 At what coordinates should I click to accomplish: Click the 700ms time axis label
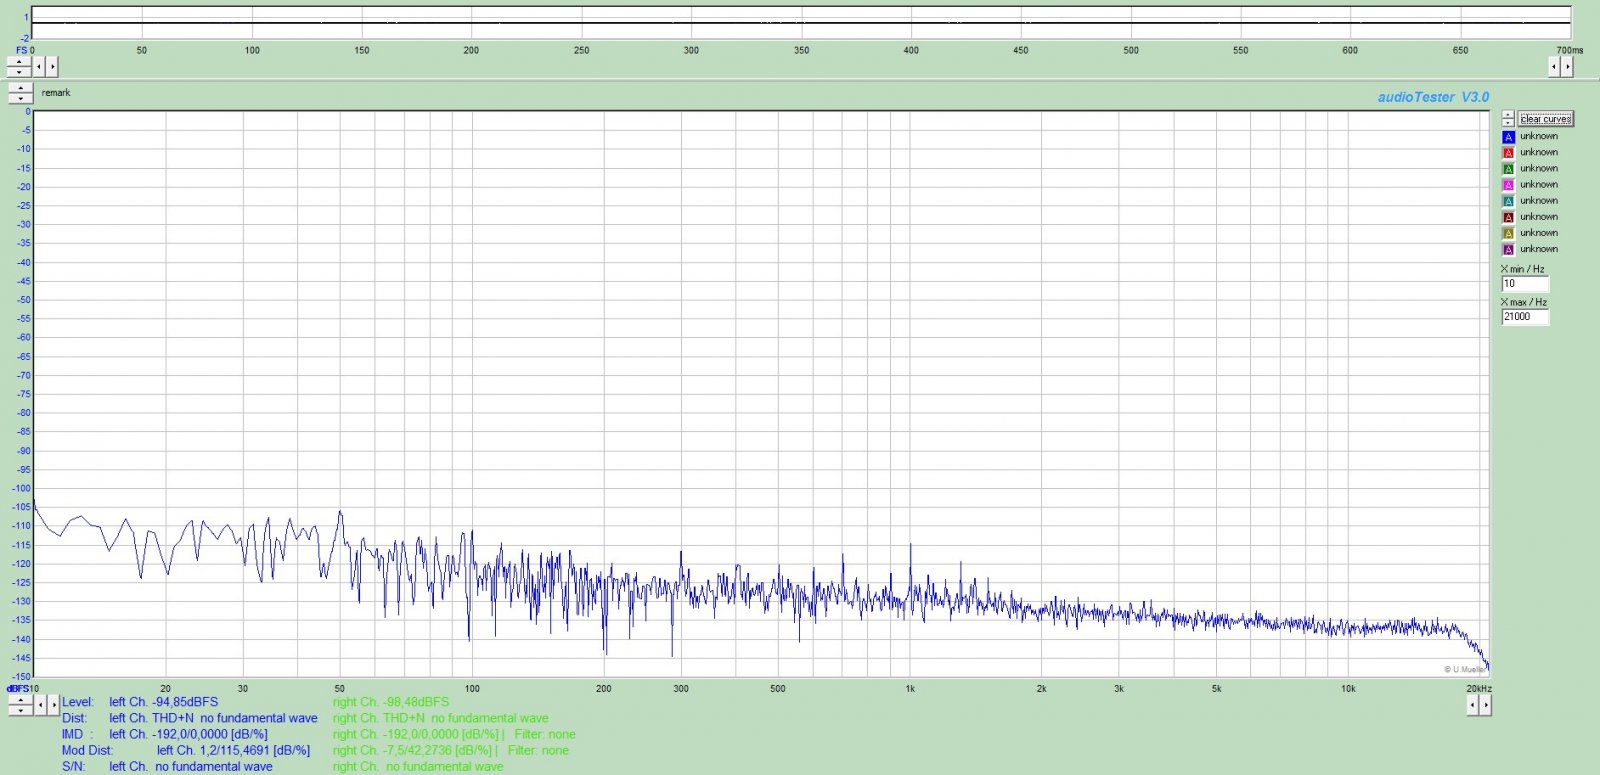1570,50
